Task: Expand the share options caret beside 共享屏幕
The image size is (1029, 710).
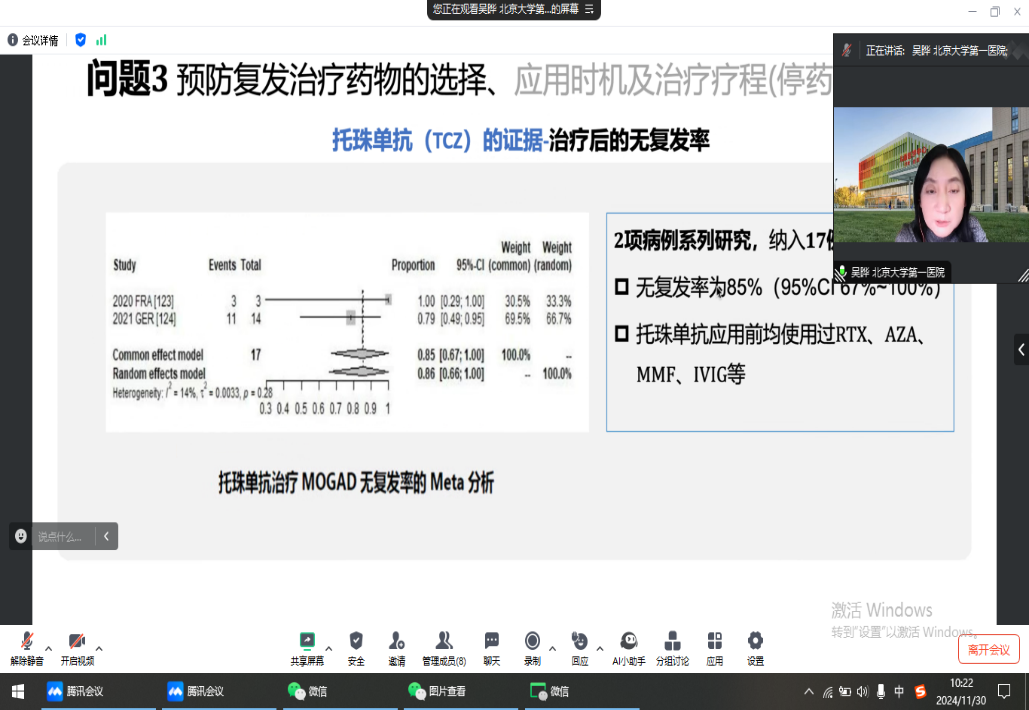Action: point(329,648)
